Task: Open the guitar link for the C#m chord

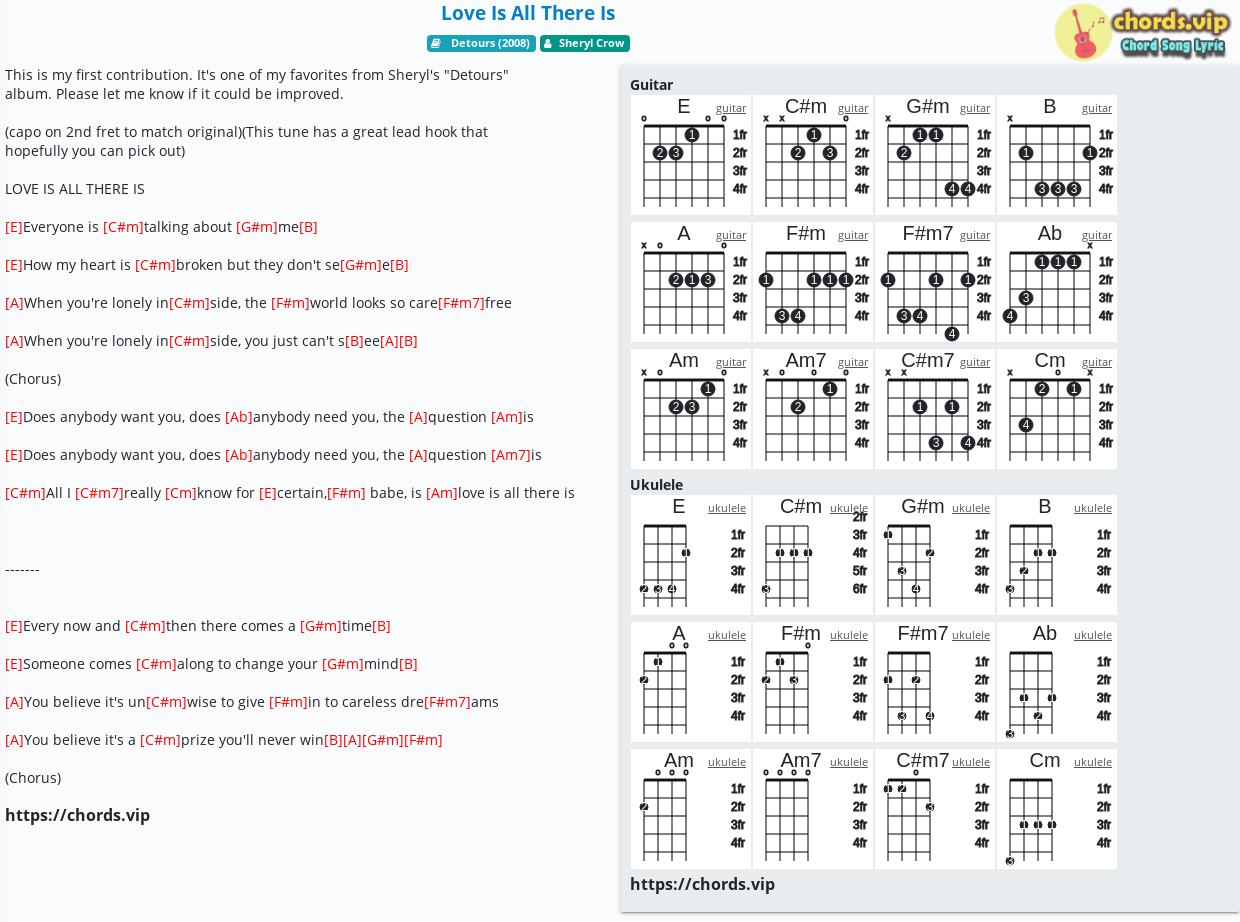Action: 853,108
